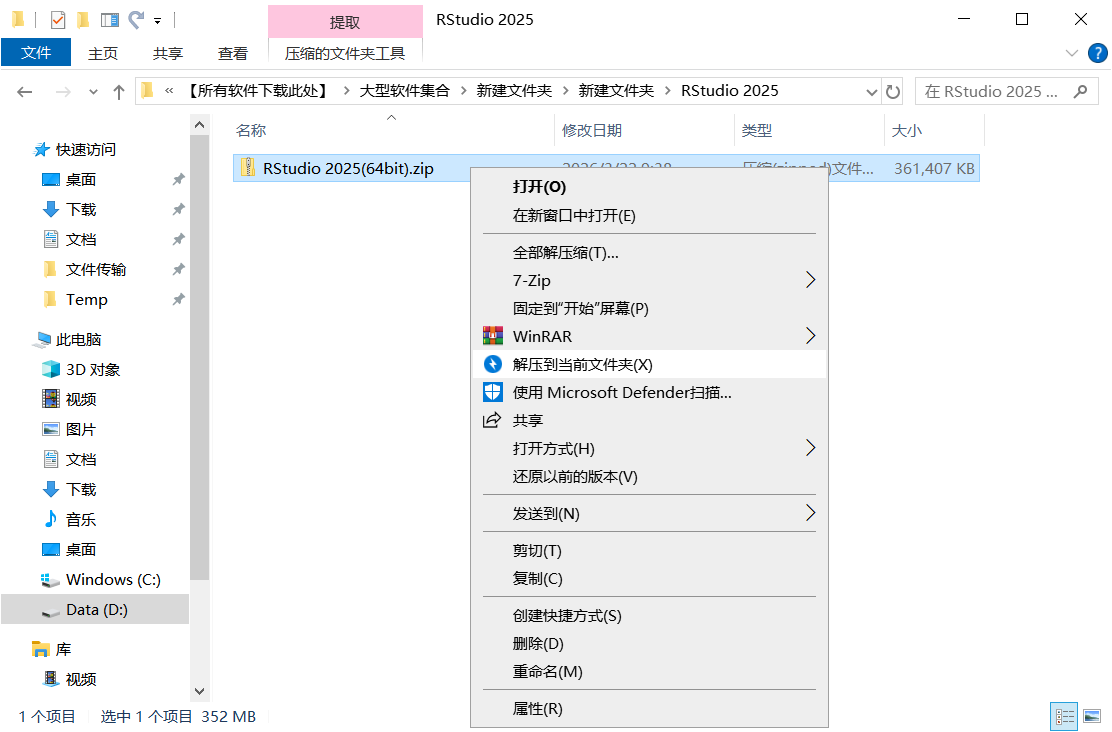Open 快速访问 in the navigation pane

click(x=85, y=150)
